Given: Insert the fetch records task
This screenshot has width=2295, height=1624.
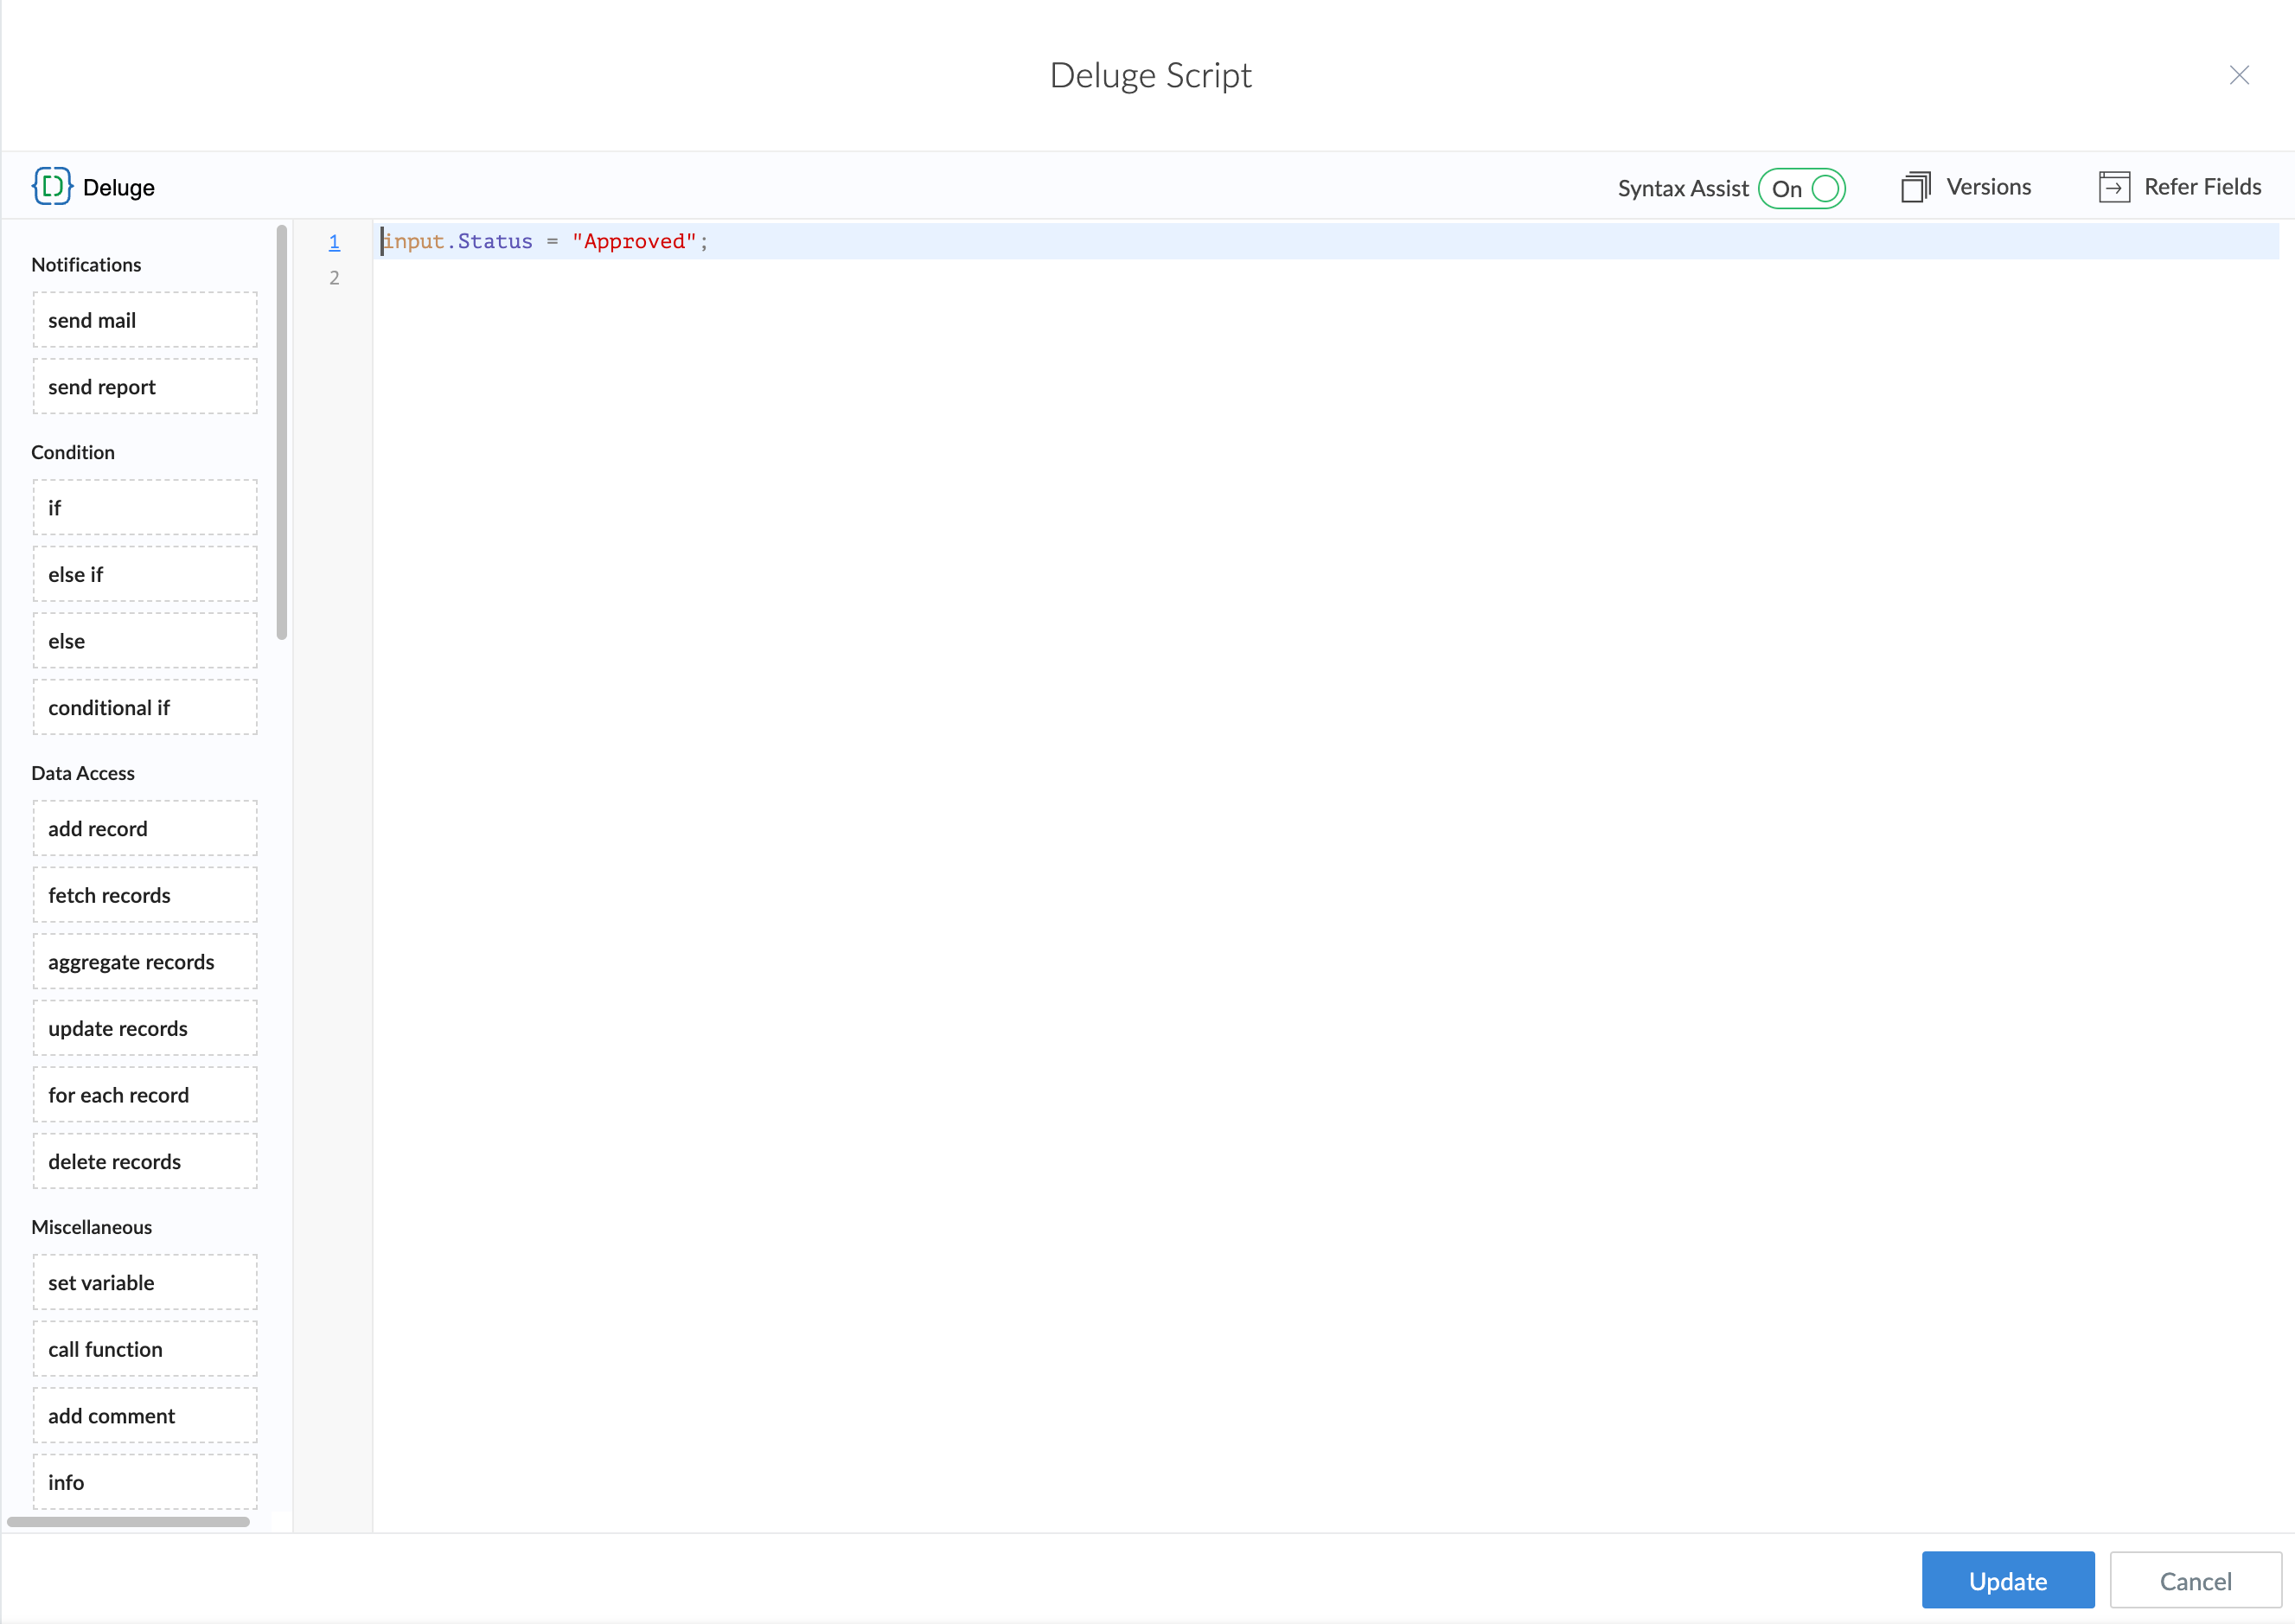Looking at the screenshot, I should click(x=145, y=896).
